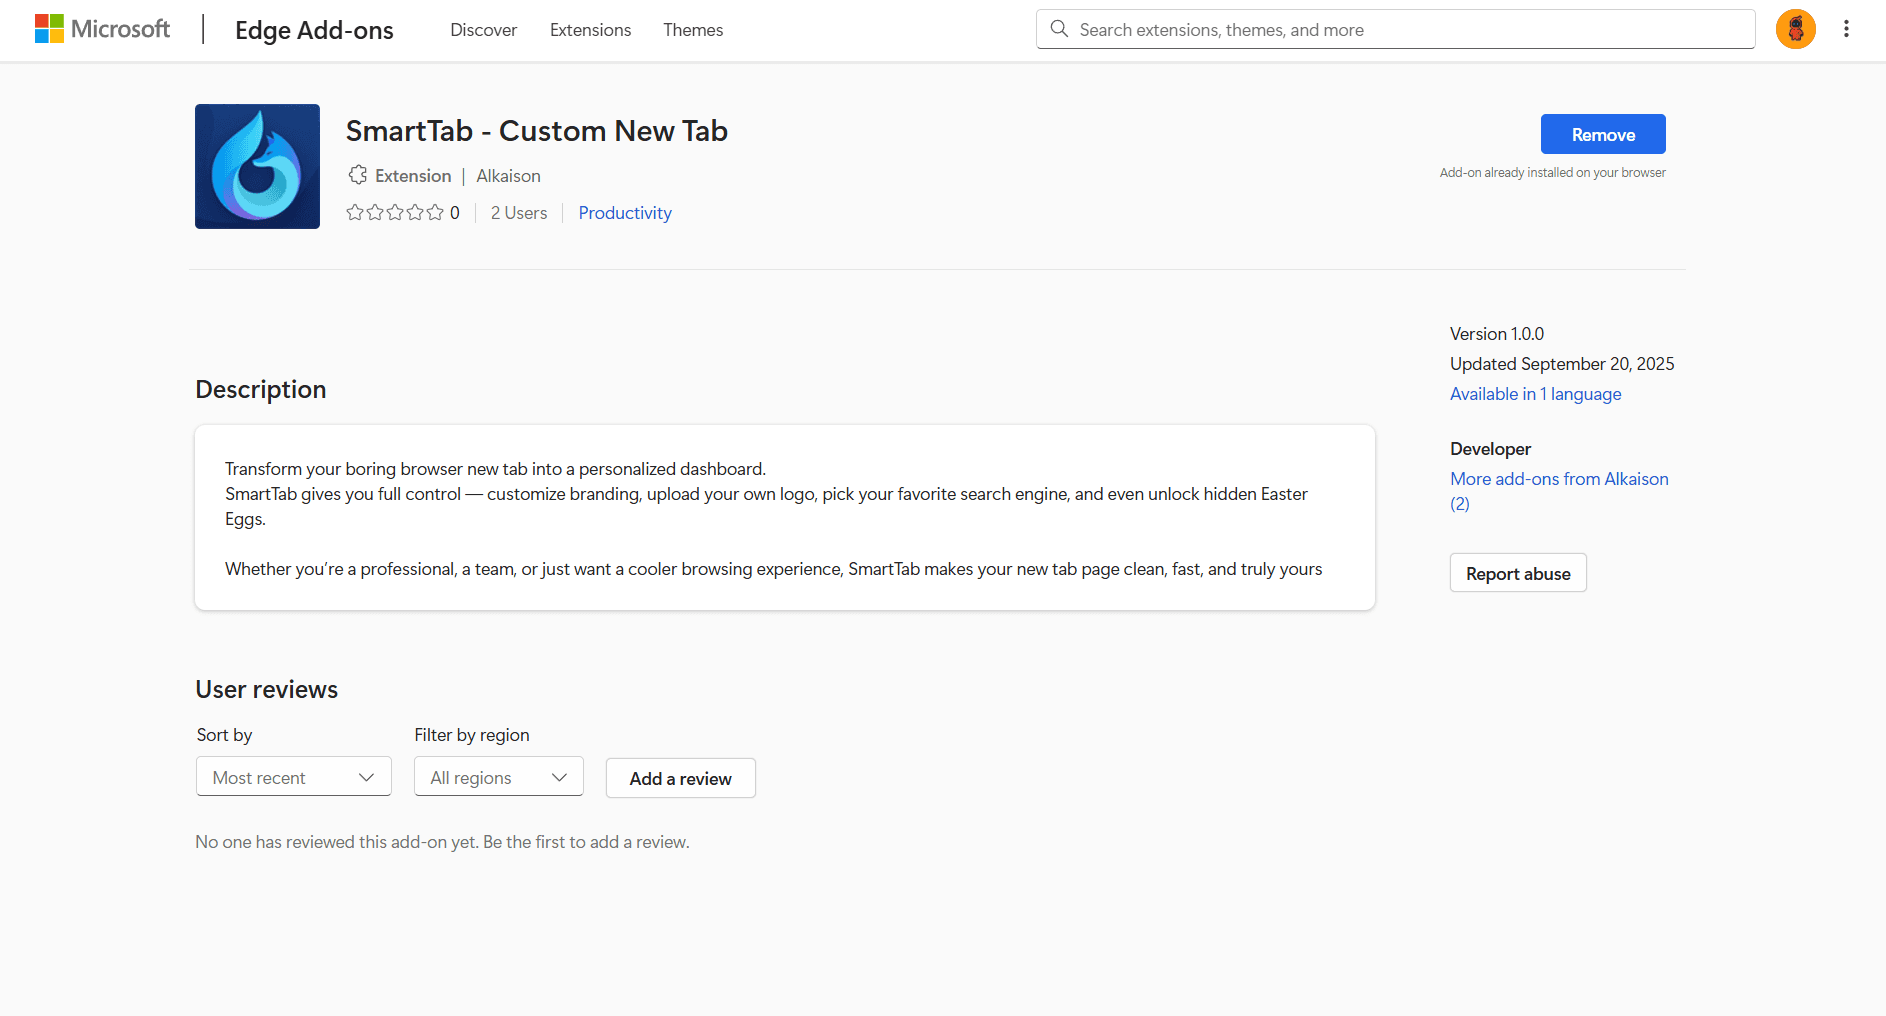Click the Add a review button
Viewport: 1886px width, 1016px height.
(x=680, y=778)
